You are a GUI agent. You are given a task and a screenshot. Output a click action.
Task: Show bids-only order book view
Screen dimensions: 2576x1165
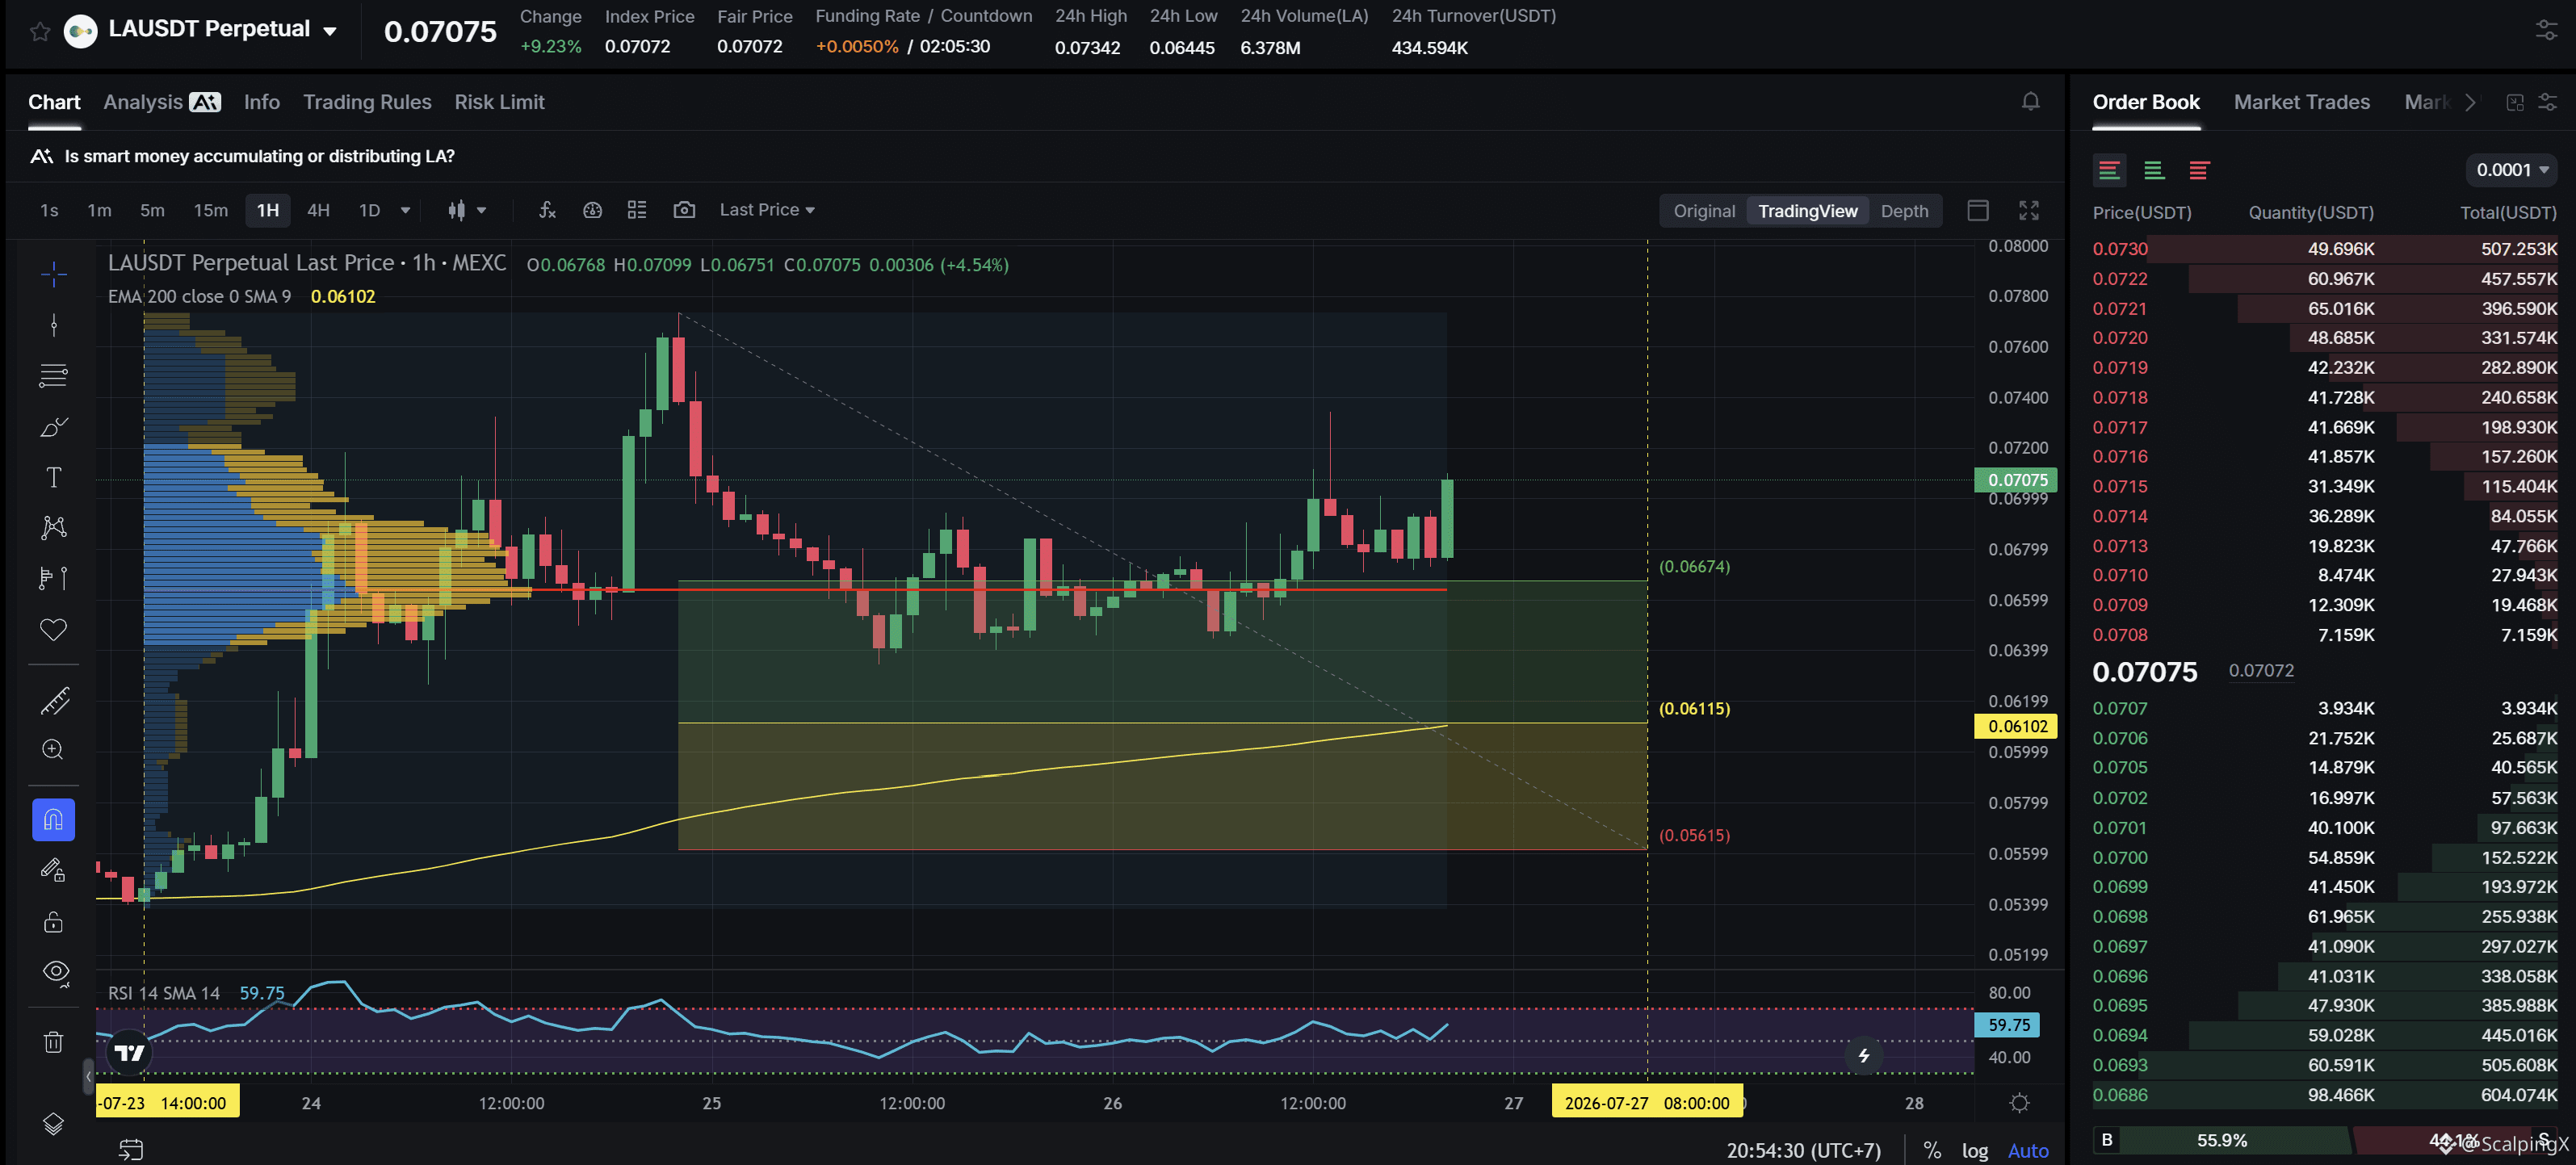click(2154, 170)
